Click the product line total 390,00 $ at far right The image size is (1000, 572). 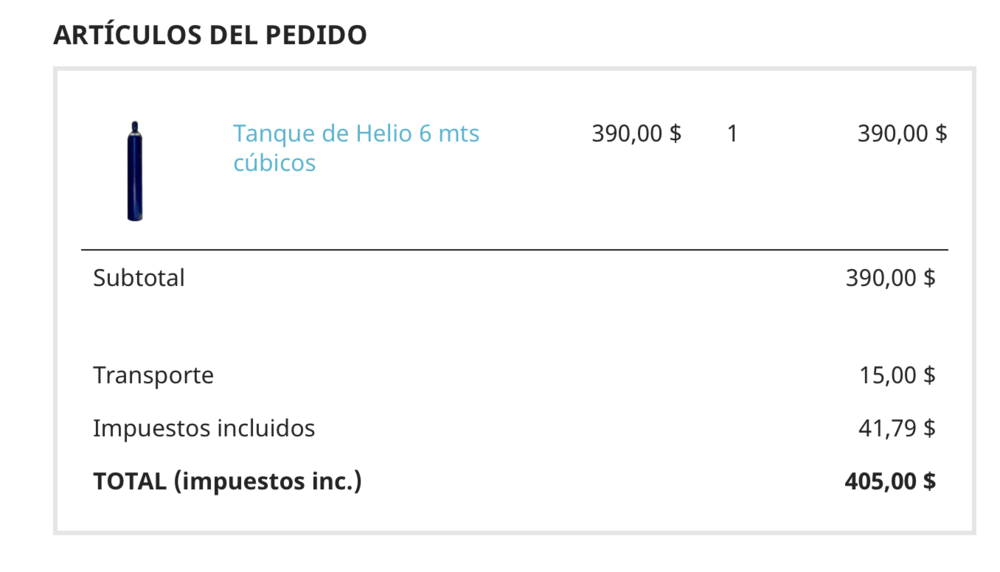902,133
